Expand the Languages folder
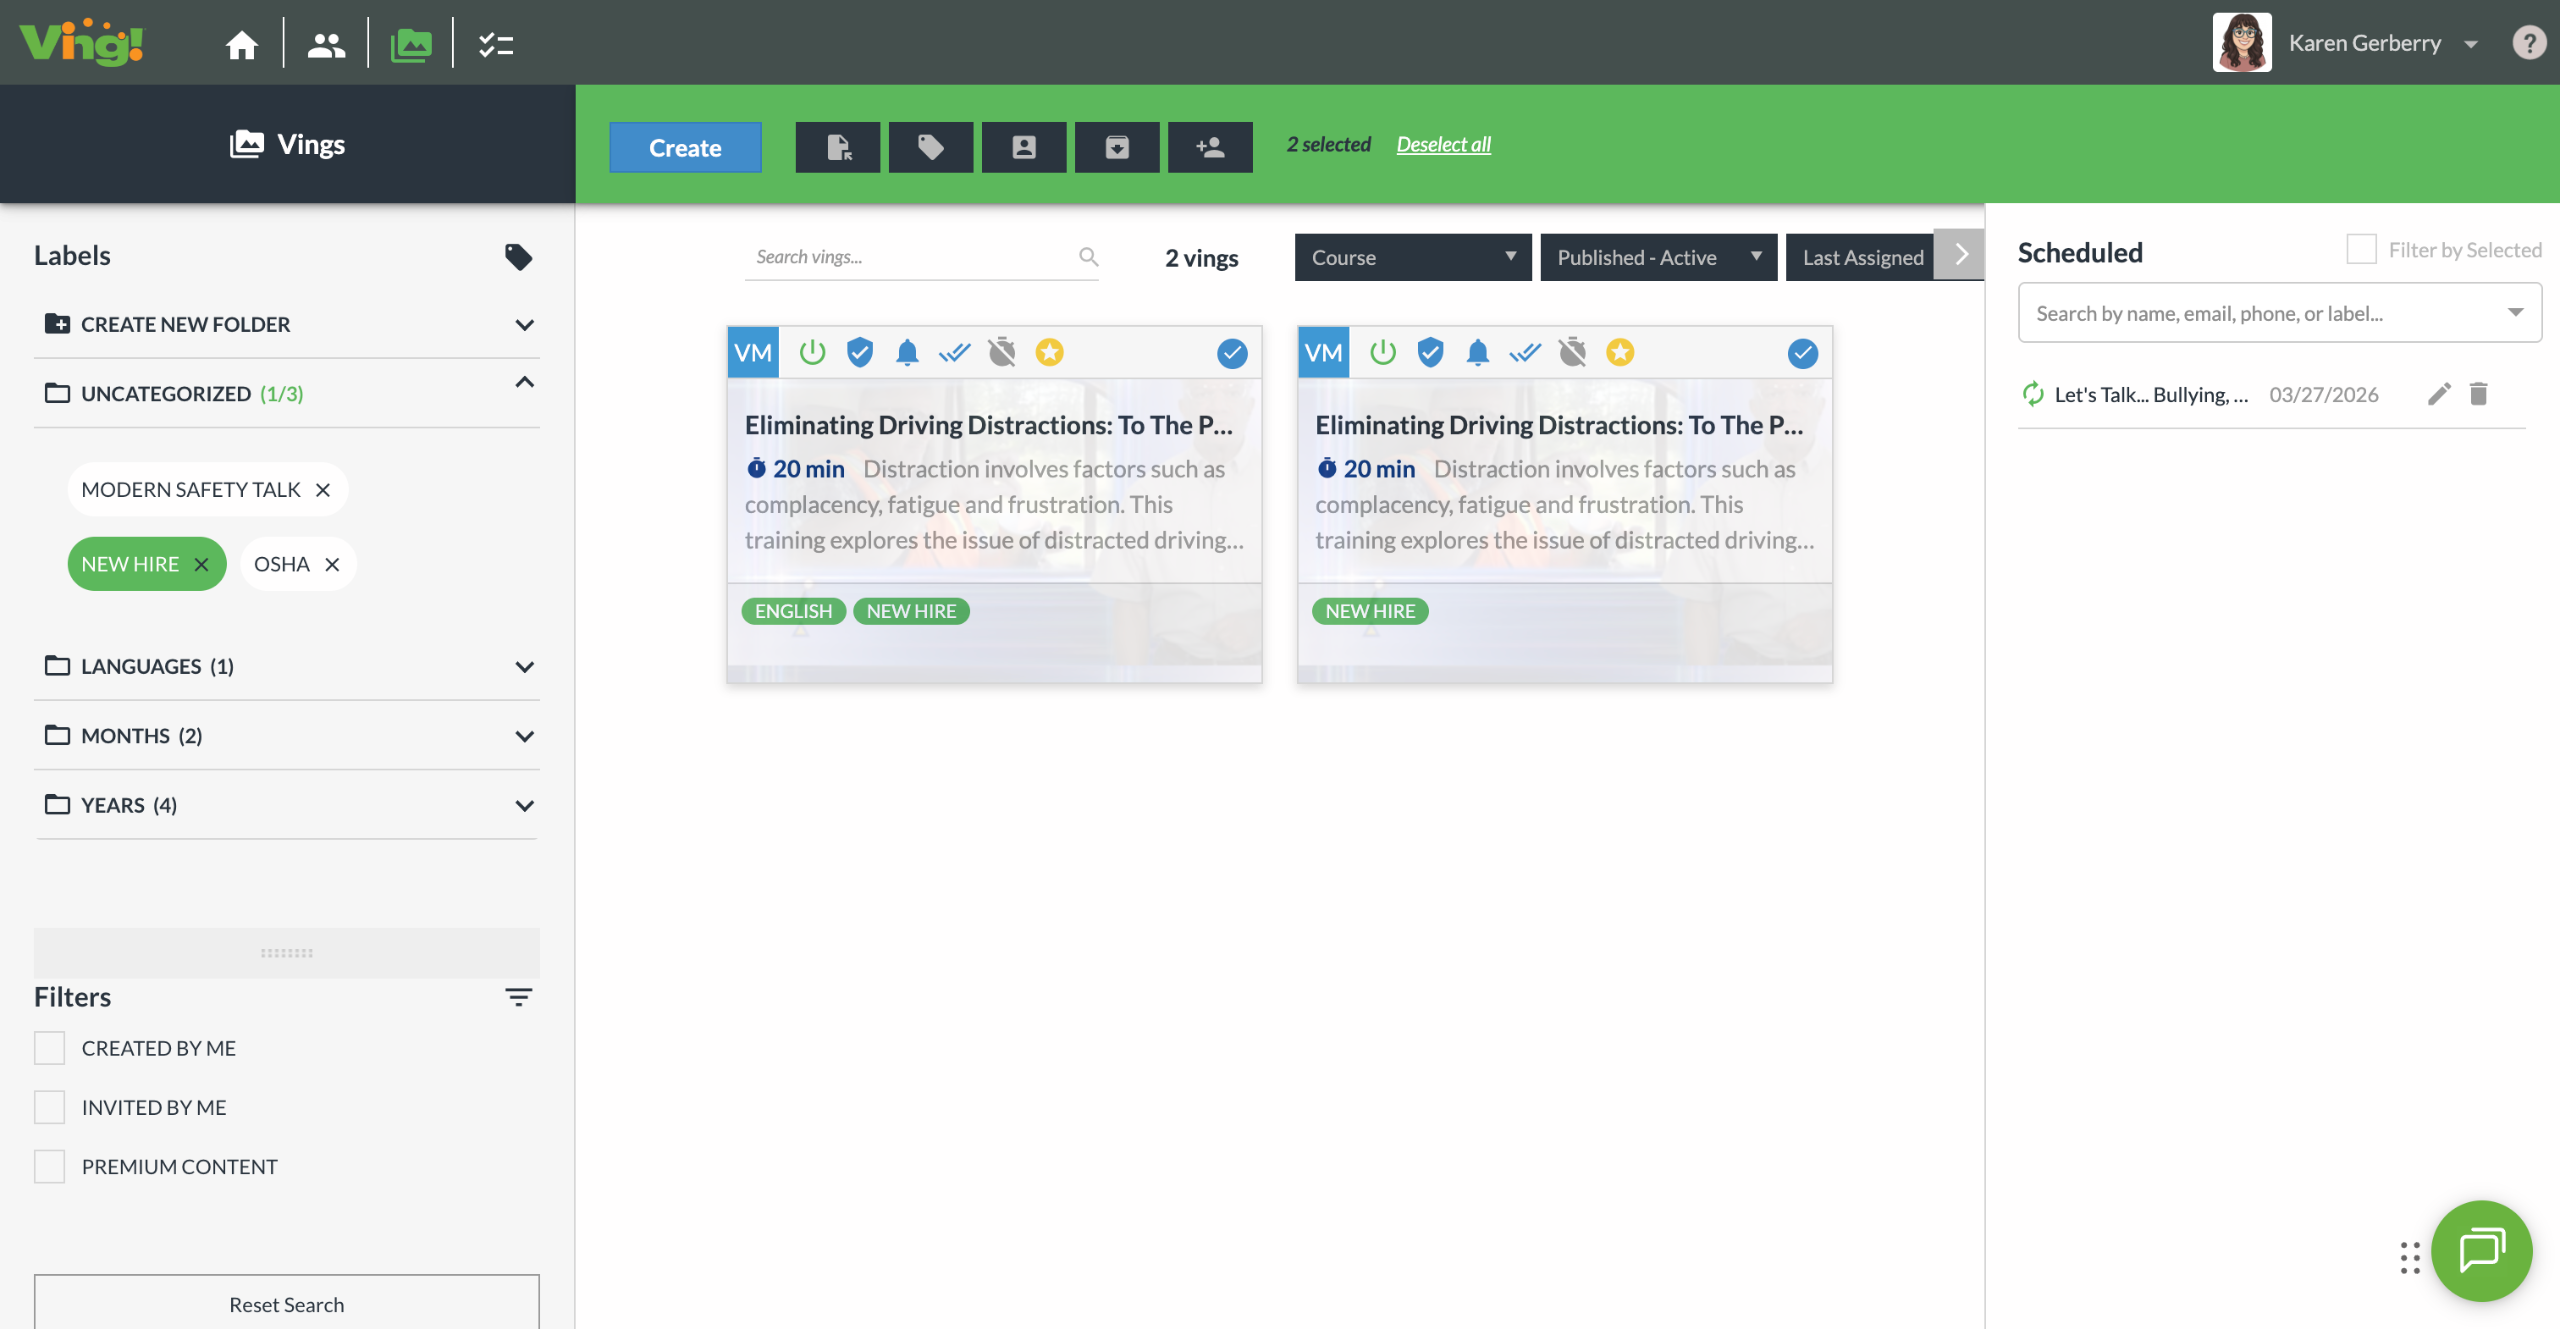The width and height of the screenshot is (2560, 1329). click(524, 666)
